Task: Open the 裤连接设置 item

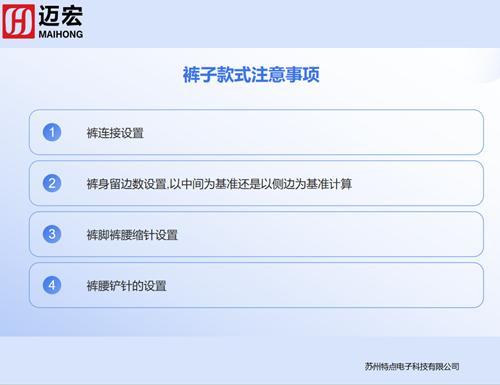Action: [x=115, y=133]
